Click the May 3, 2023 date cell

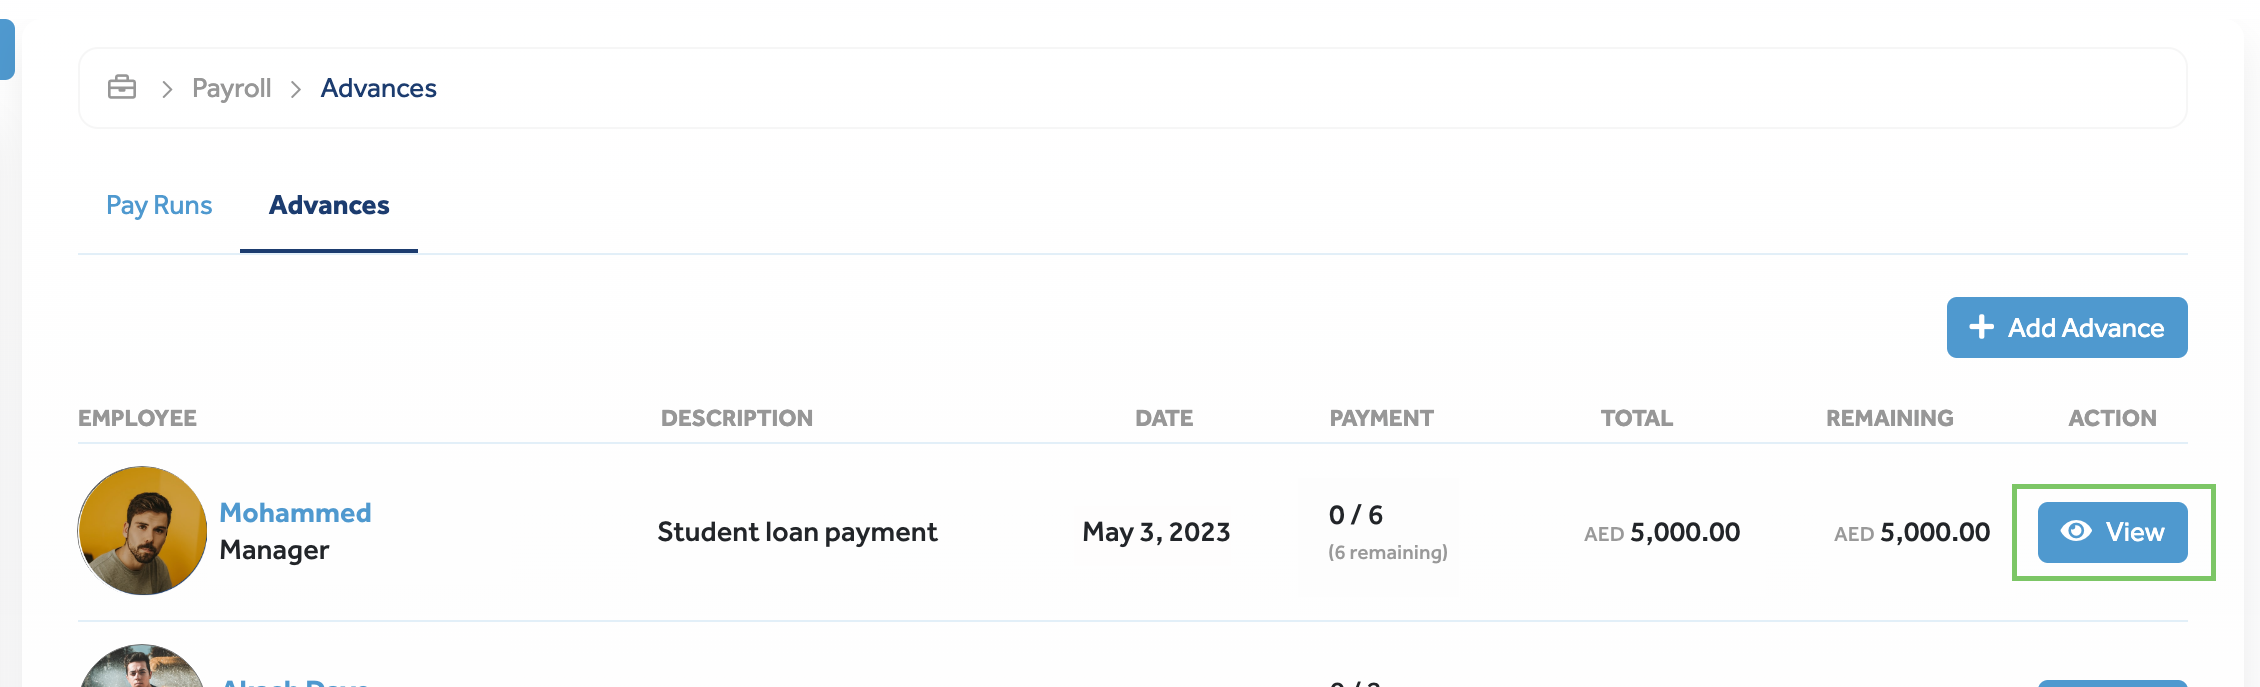coord(1156,532)
